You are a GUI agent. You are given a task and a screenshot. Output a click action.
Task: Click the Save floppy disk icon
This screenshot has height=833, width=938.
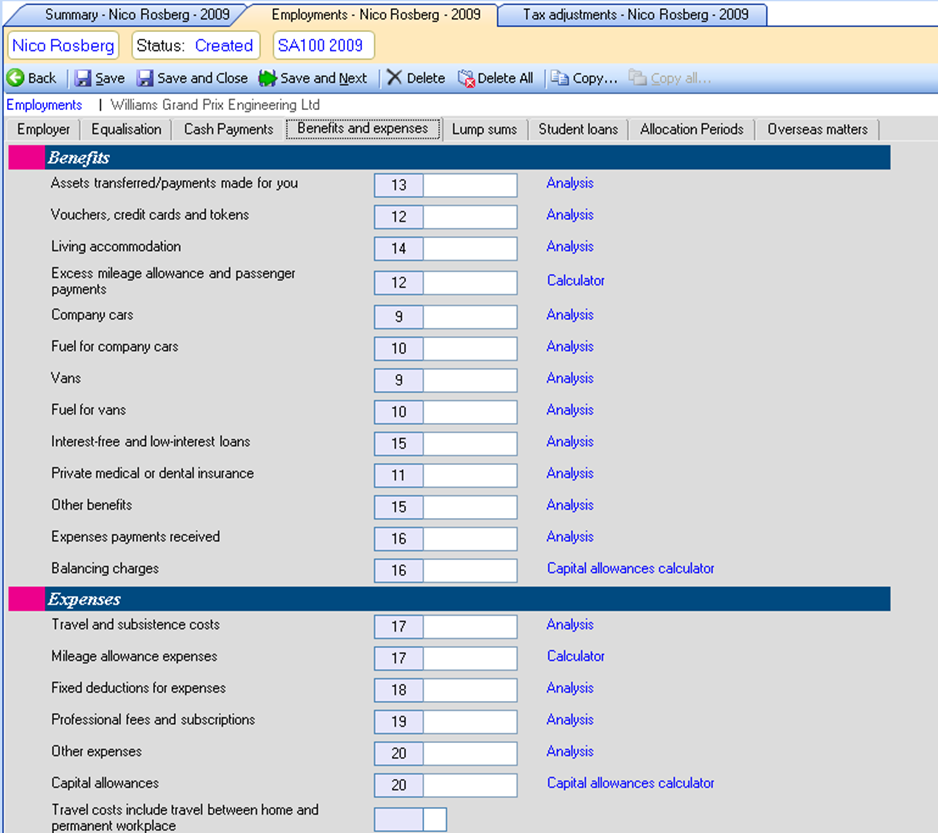pyautogui.click(x=83, y=78)
